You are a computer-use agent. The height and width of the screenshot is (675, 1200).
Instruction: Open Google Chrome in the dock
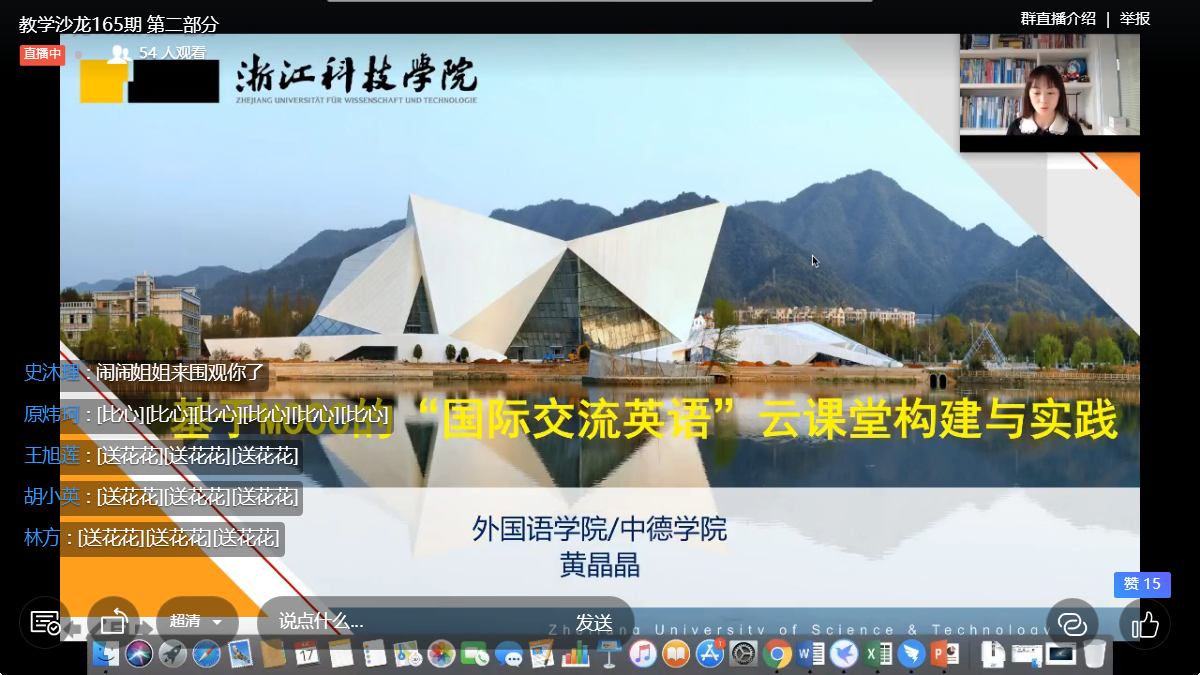coord(777,655)
